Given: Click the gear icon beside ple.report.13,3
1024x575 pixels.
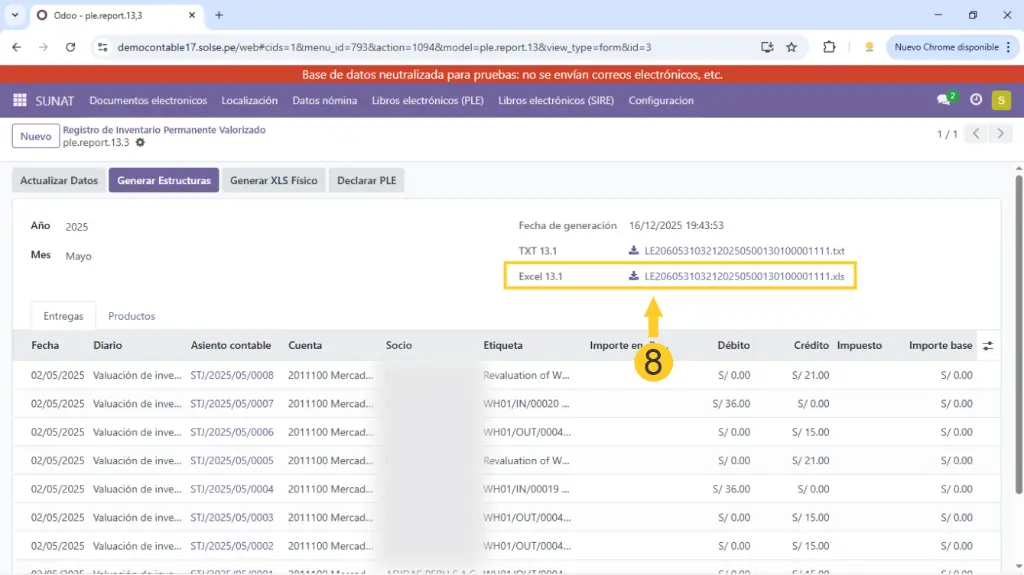Looking at the screenshot, I should [x=140, y=143].
